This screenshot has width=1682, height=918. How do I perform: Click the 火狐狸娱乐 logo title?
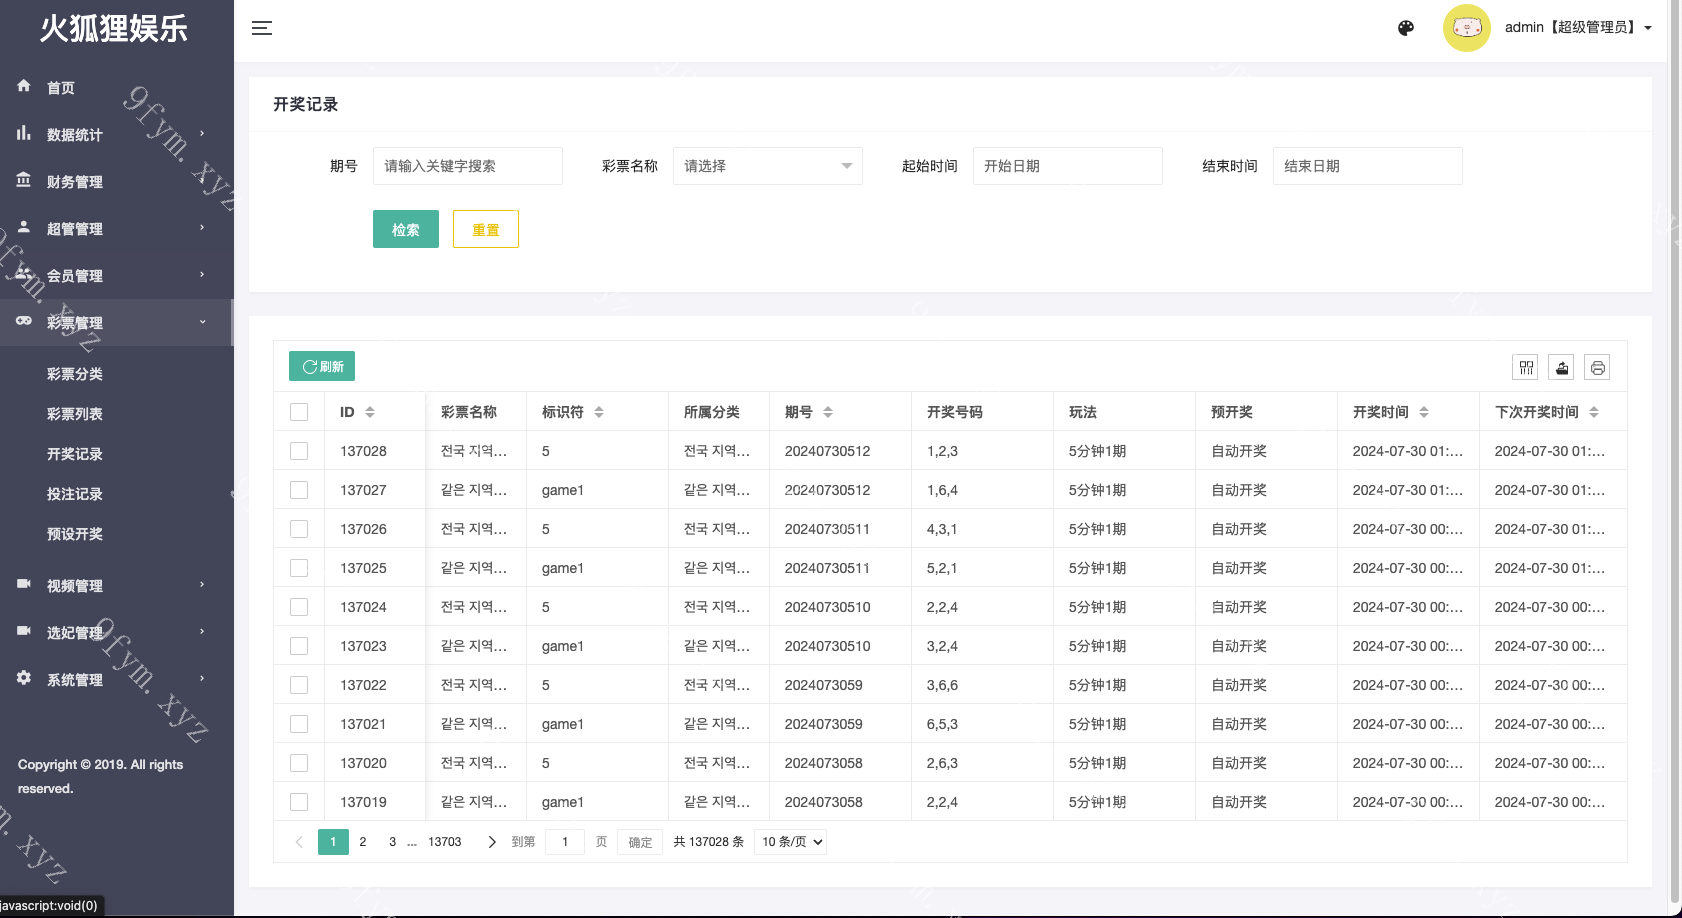114,28
